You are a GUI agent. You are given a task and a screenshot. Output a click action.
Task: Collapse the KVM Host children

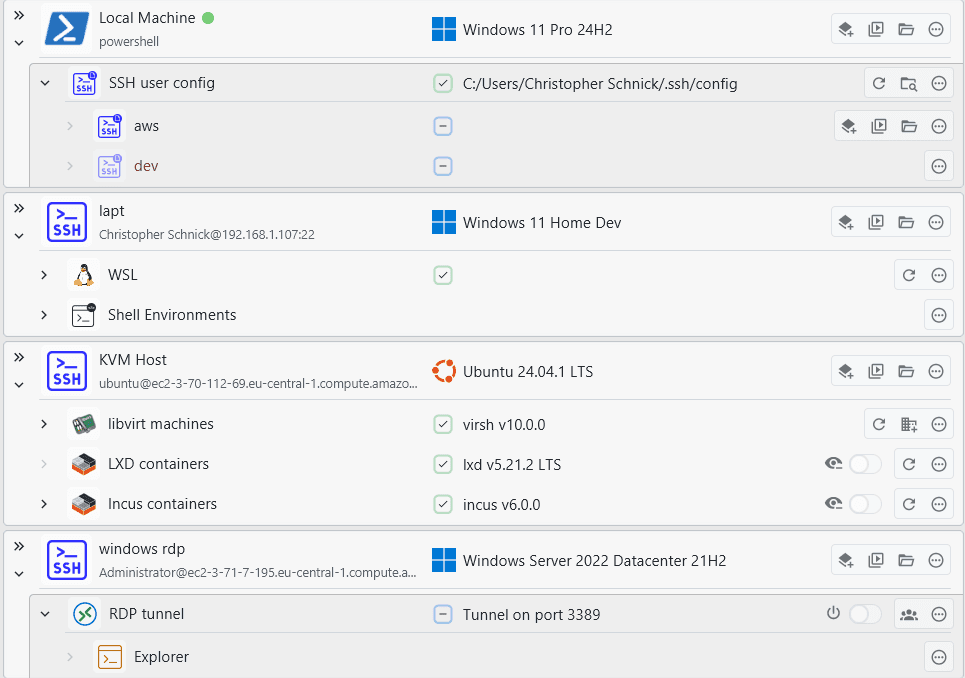click(x=18, y=385)
